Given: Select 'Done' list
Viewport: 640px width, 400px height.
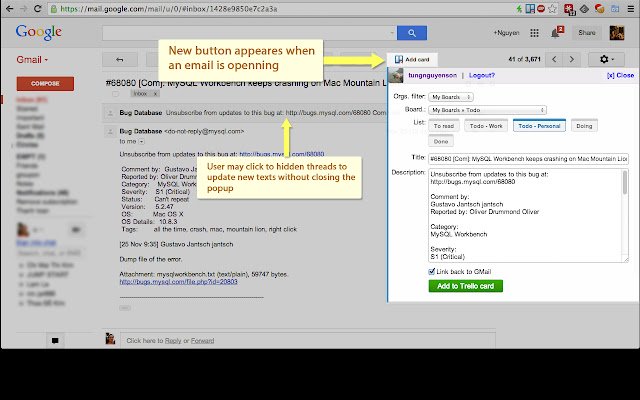Looking at the screenshot, I should point(441,142).
